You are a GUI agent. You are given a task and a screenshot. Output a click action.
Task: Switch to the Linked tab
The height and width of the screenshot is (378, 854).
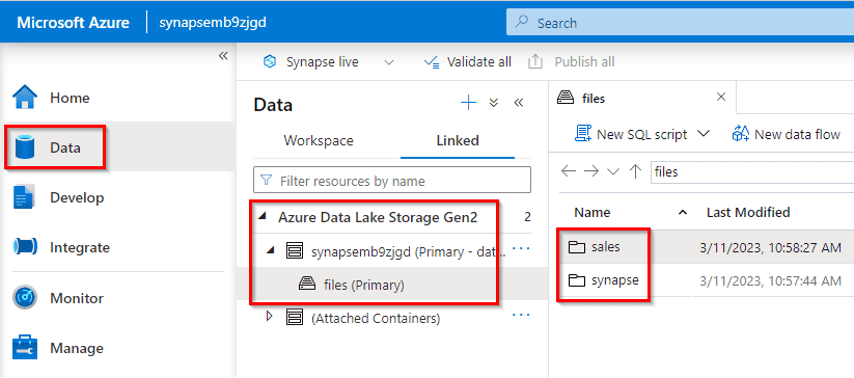(458, 141)
